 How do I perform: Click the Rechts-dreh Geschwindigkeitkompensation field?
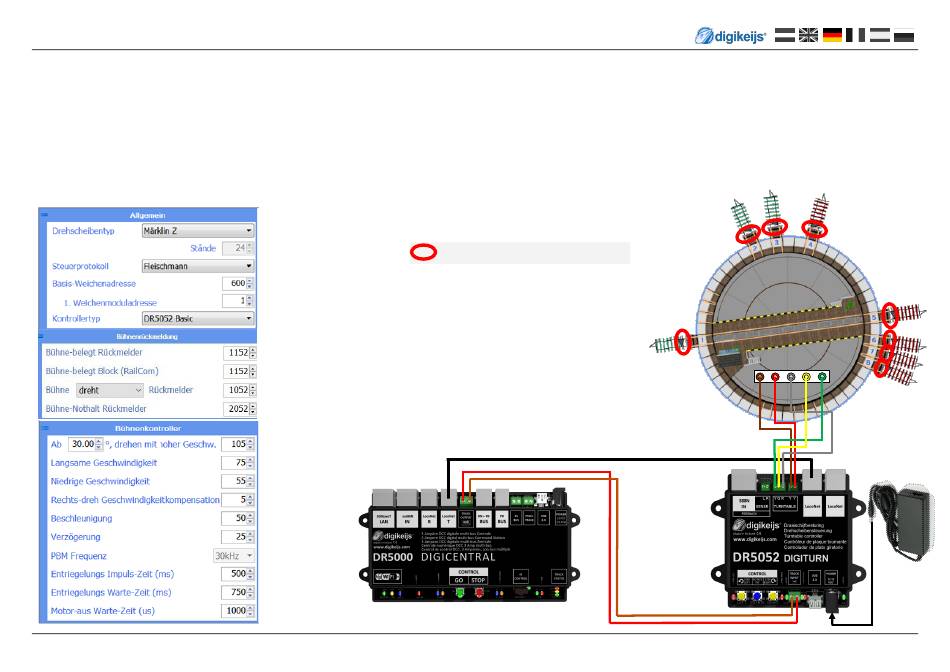pyautogui.click(x=238, y=500)
